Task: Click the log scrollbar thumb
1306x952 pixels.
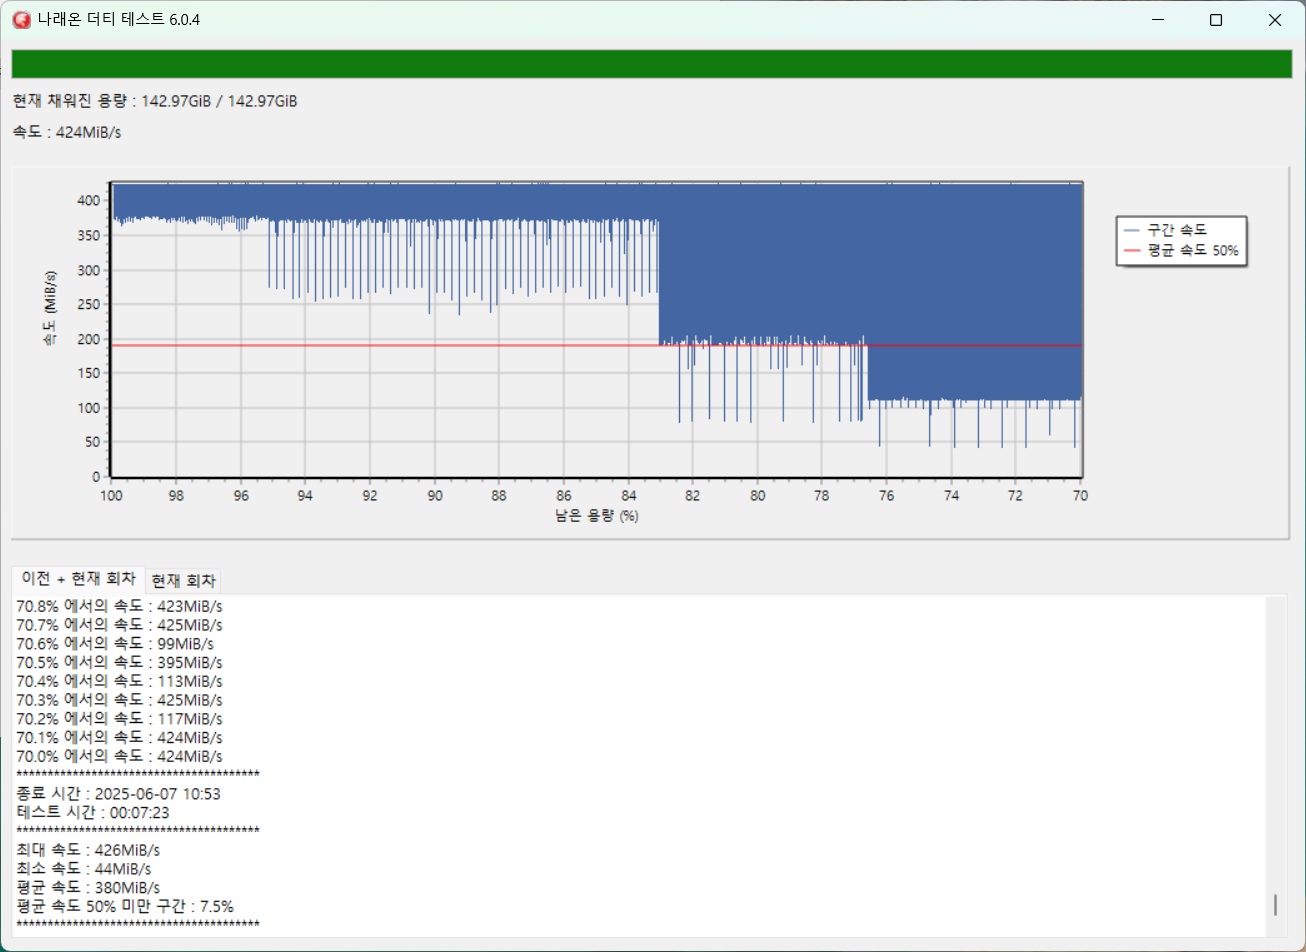Action: click(x=1274, y=904)
